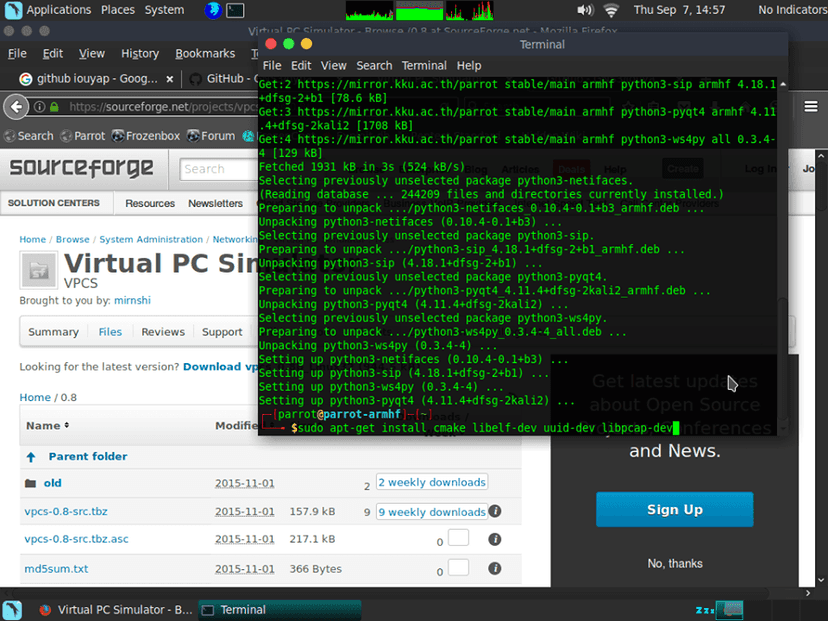828x621 pixels.
Task: Click the site info circle icon in URL bar
Action: click(39, 107)
